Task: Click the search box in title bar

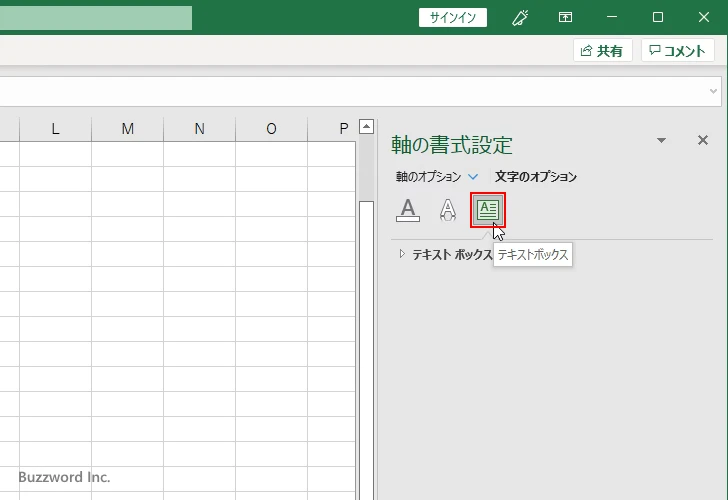Action: click(x=96, y=18)
